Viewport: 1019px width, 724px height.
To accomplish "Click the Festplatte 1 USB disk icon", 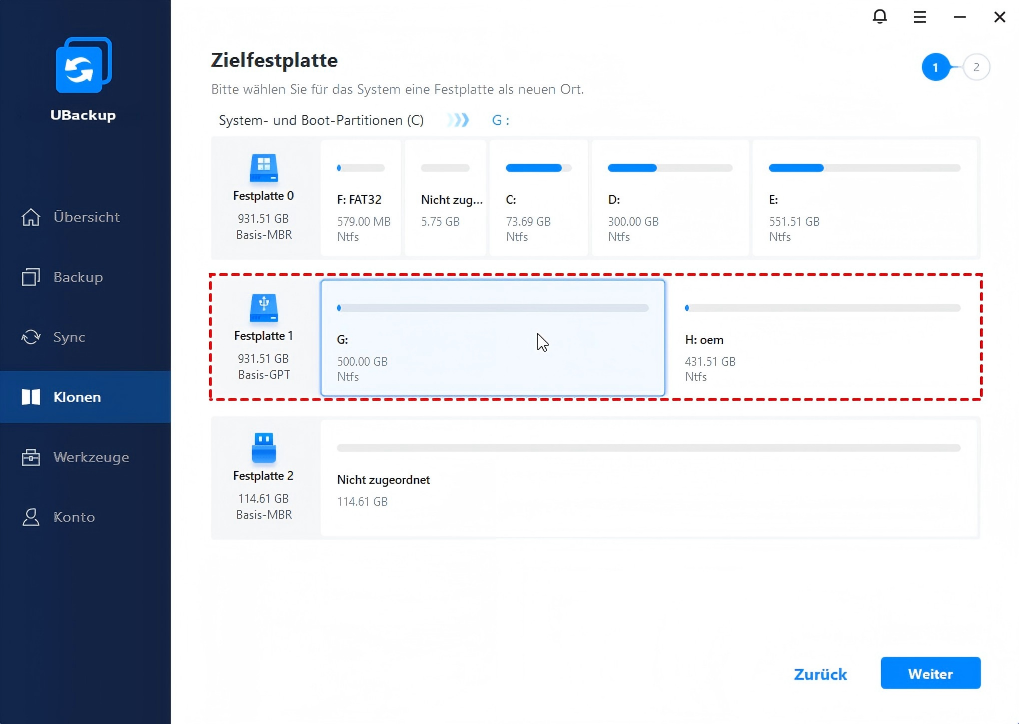I will click(263, 307).
